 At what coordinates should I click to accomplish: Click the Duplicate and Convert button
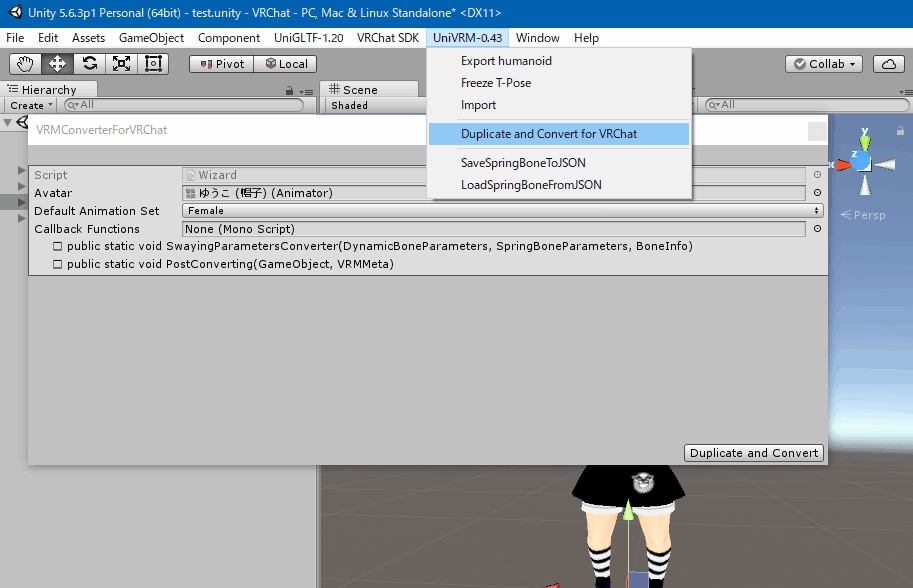[x=753, y=453]
